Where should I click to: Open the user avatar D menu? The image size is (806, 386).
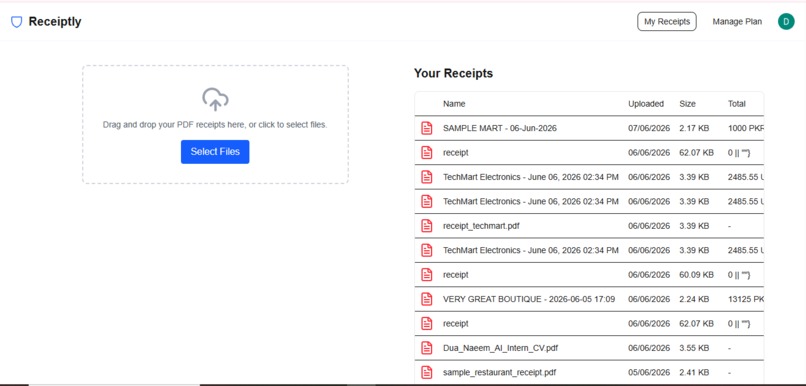(786, 22)
